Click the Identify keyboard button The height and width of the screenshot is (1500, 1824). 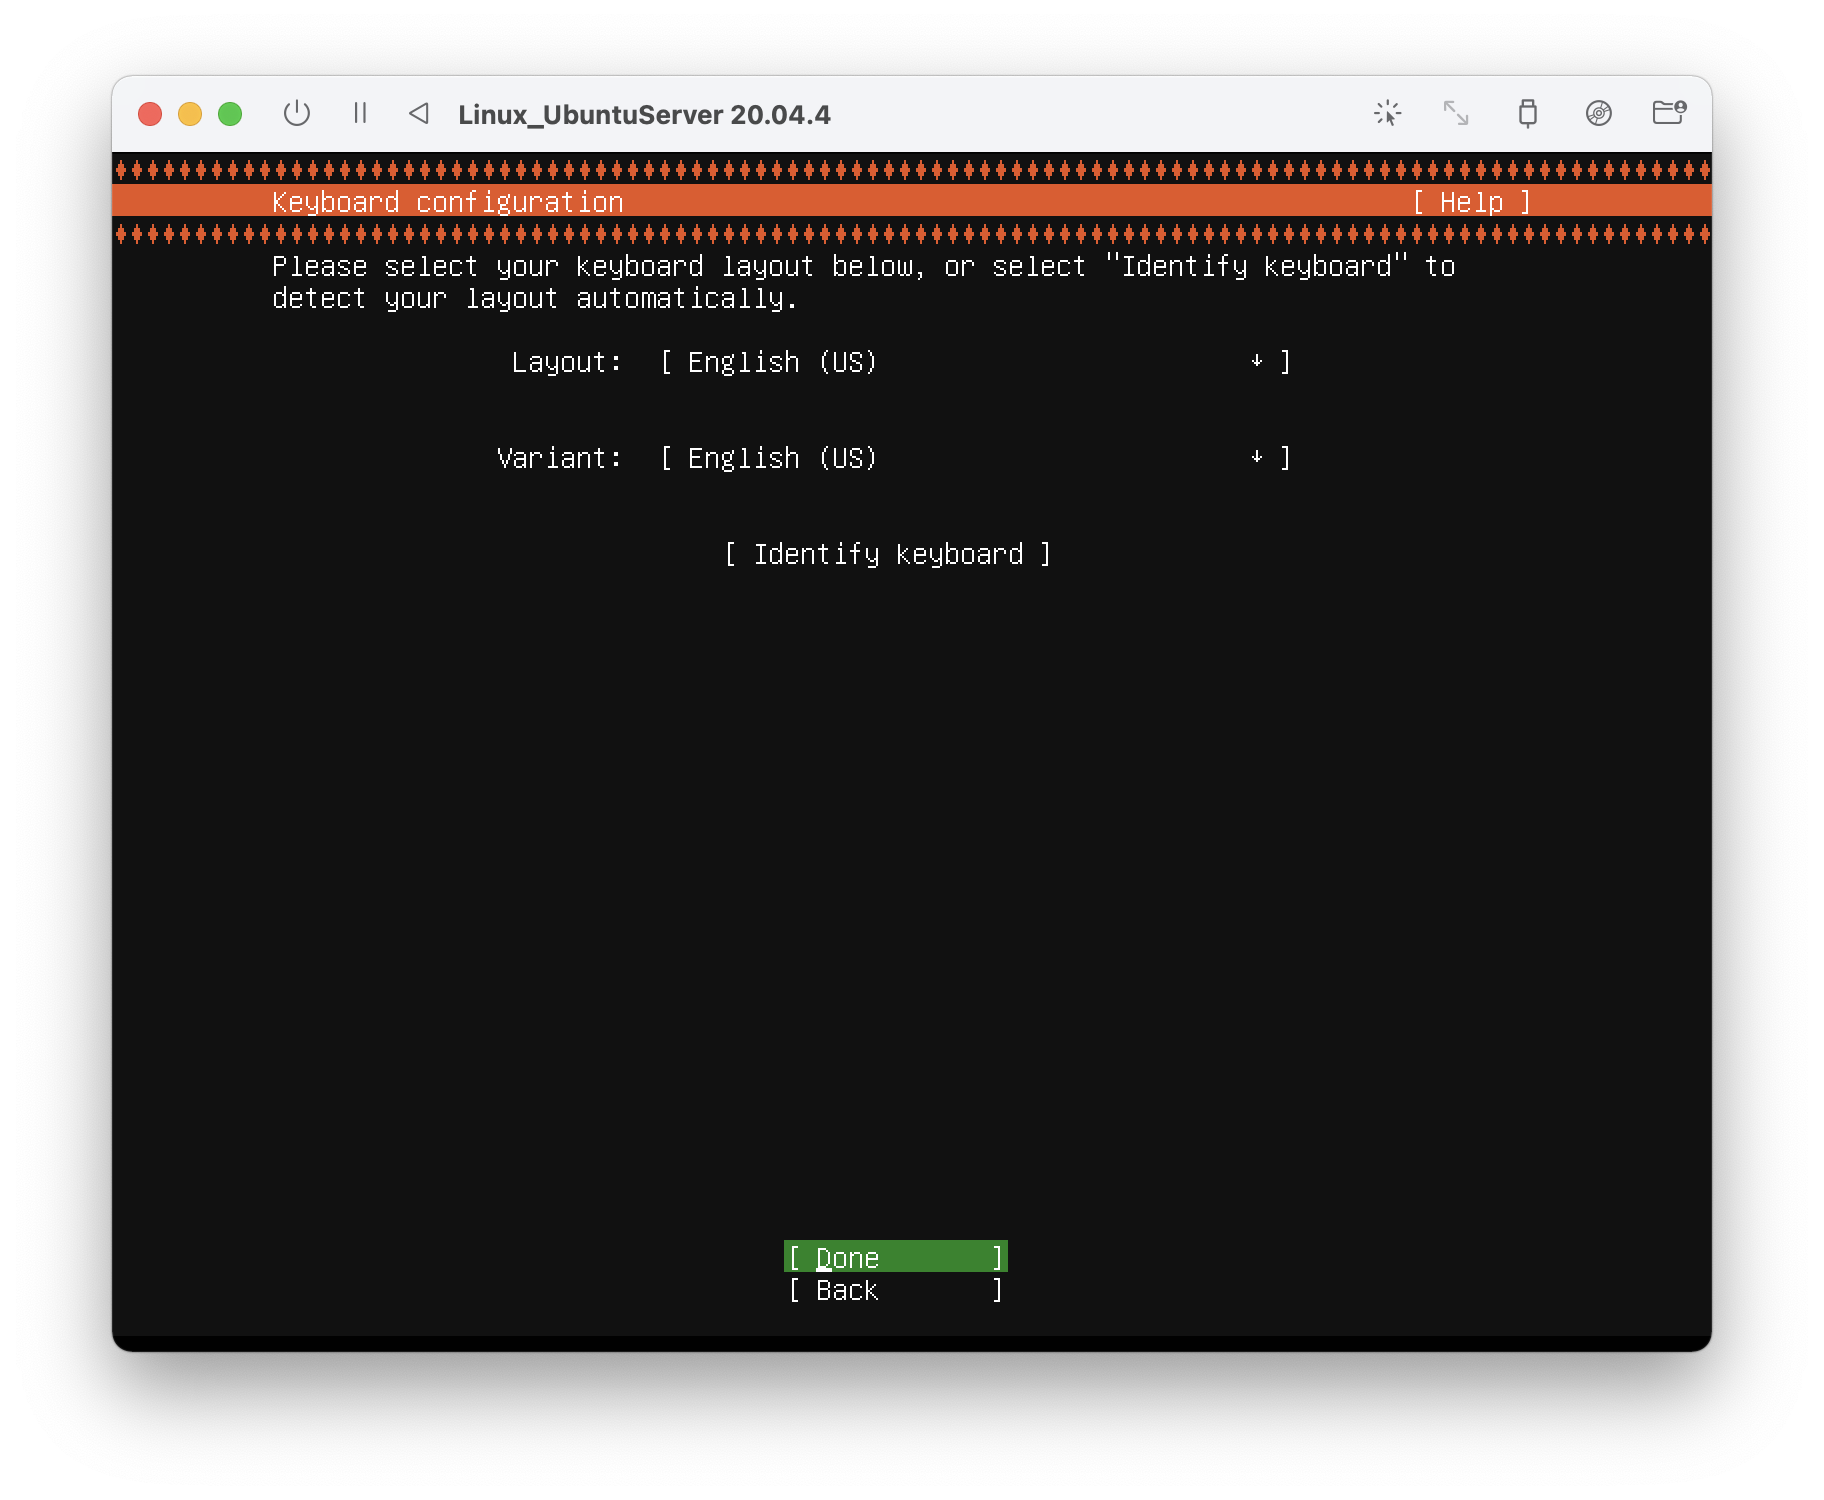tap(888, 554)
